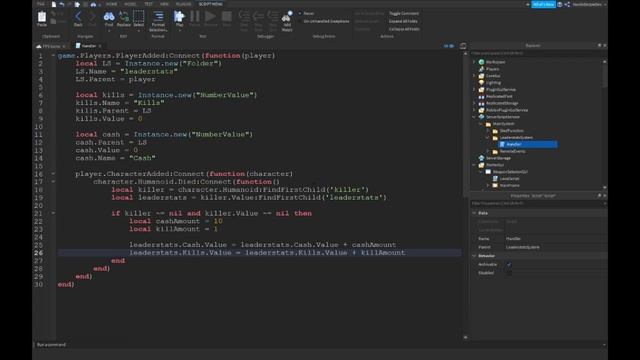The image size is (640, 360).
Task: Open the VIEW ribbon tab
Action: pos(164,4)
